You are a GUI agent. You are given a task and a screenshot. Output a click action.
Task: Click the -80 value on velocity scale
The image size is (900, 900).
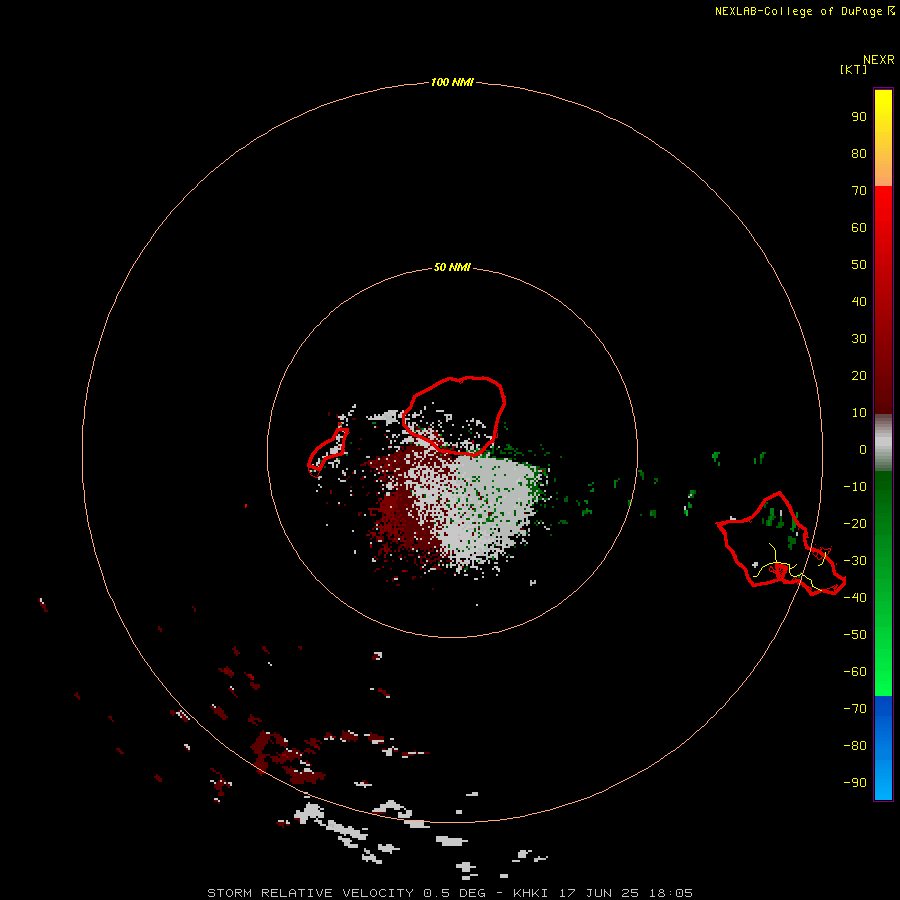point(855,746)
